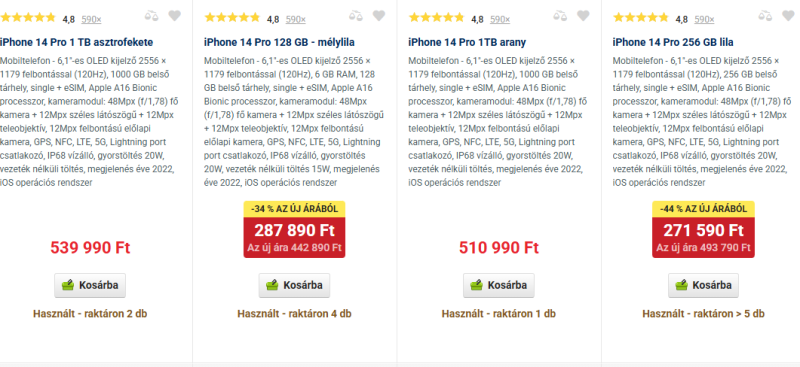Click Kosárba under the 271 590 Ft price
This screenshot has height=367, width=800.
pyautogui.click(x=704, y=285)
